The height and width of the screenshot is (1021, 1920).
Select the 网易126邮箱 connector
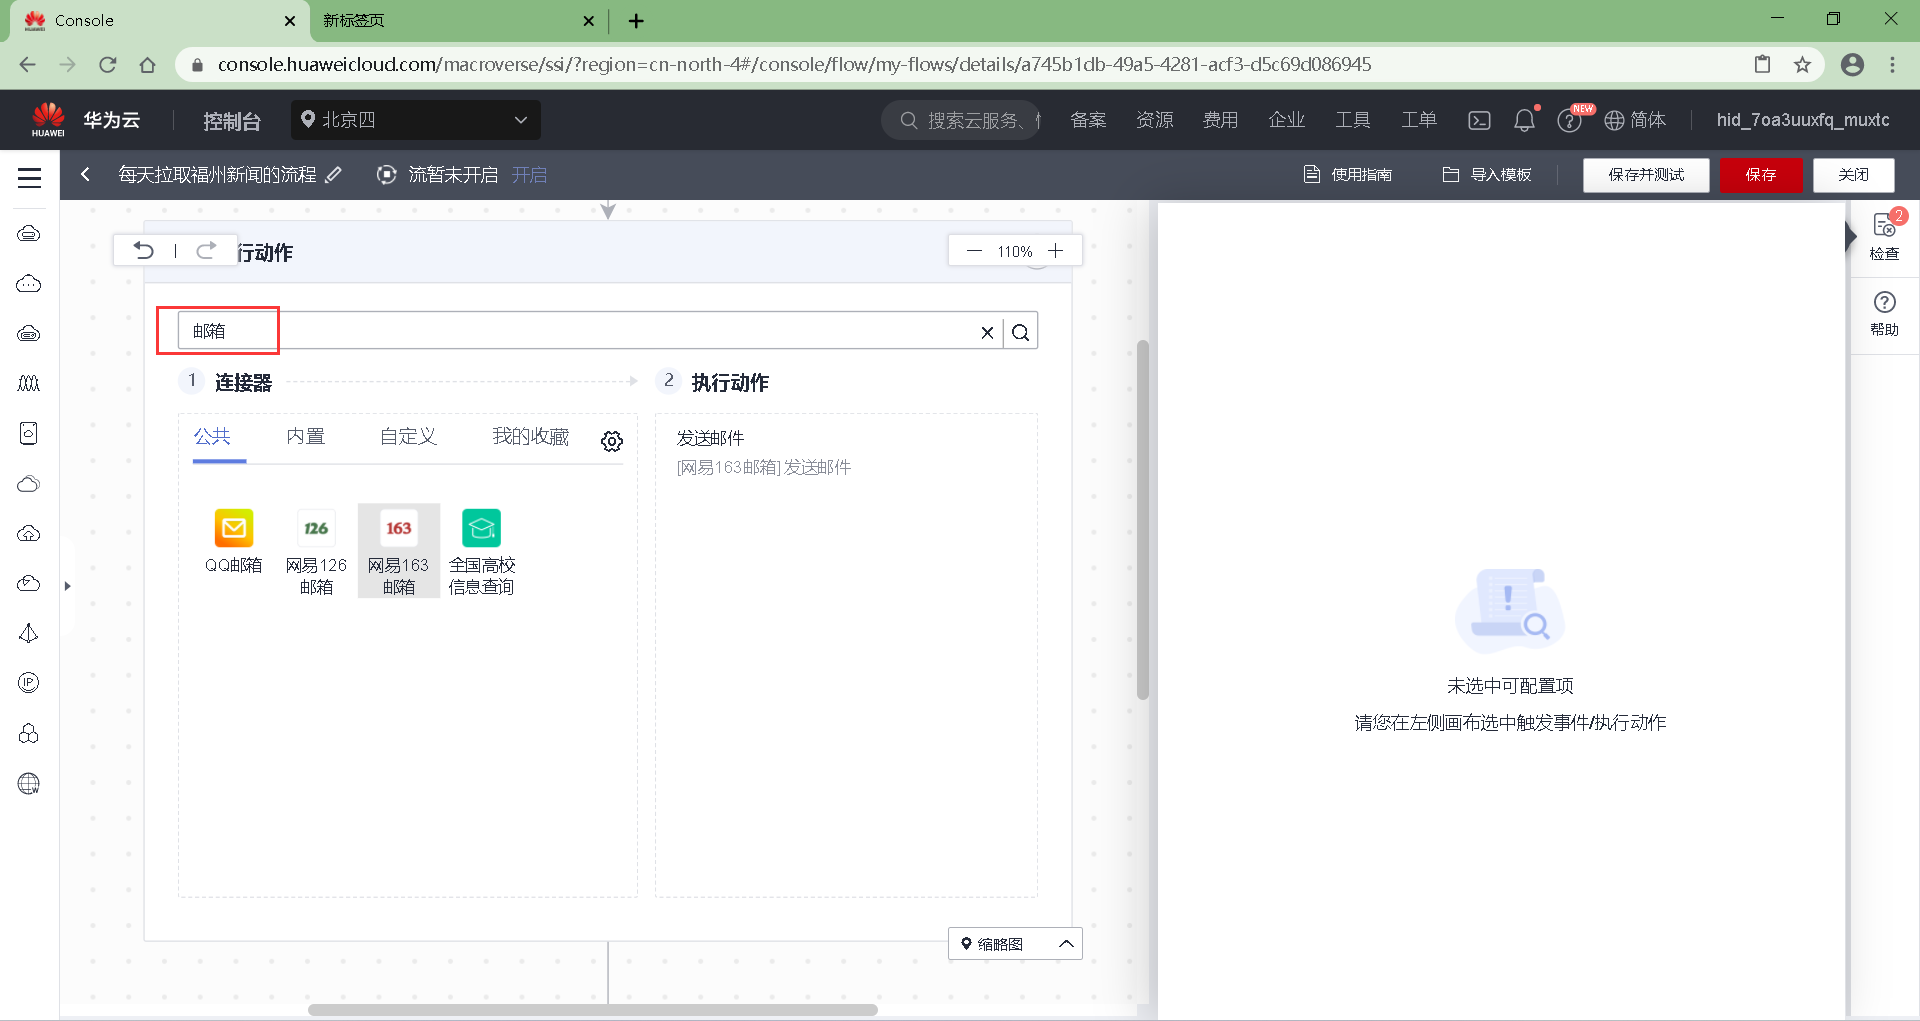click(x=316, y=551)
